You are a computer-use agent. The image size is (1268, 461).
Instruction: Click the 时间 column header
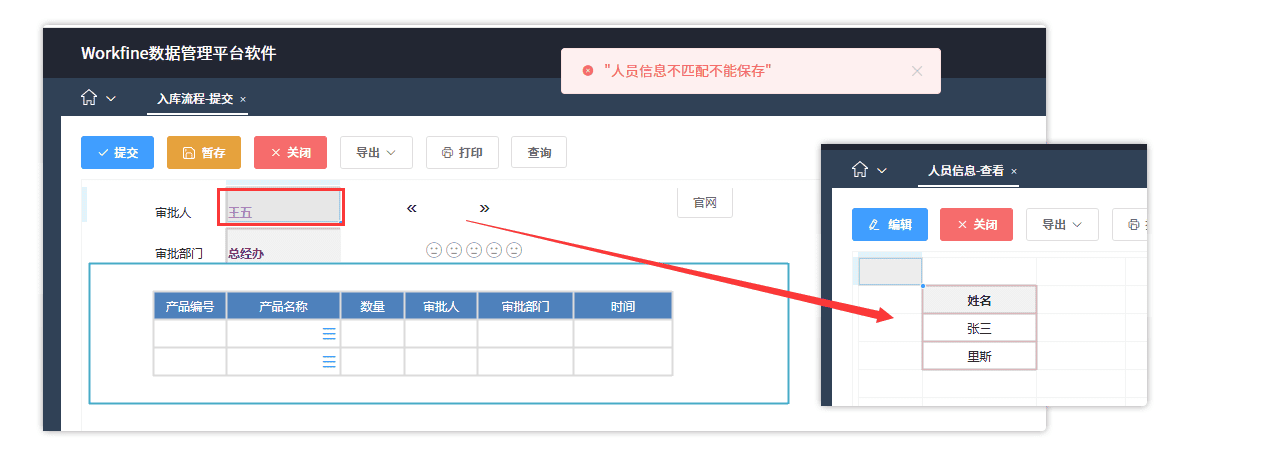623,306
